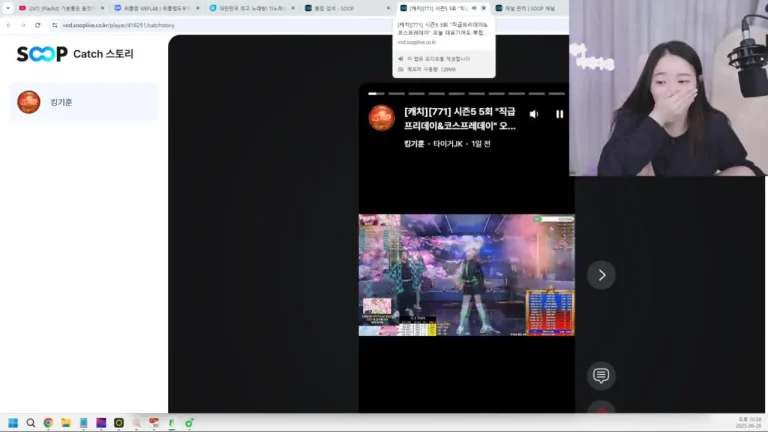Go forward in the browser
This screenshot has width=768, height=432.
(x=23, y=25)
